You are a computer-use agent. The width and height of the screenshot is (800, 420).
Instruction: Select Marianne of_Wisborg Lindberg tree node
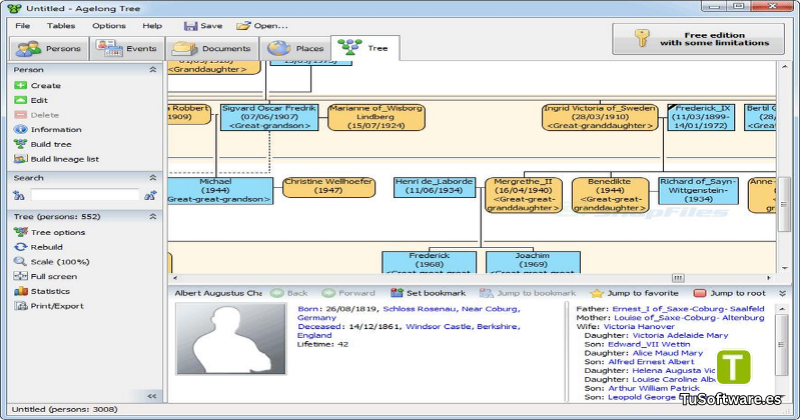click(376, 117)
